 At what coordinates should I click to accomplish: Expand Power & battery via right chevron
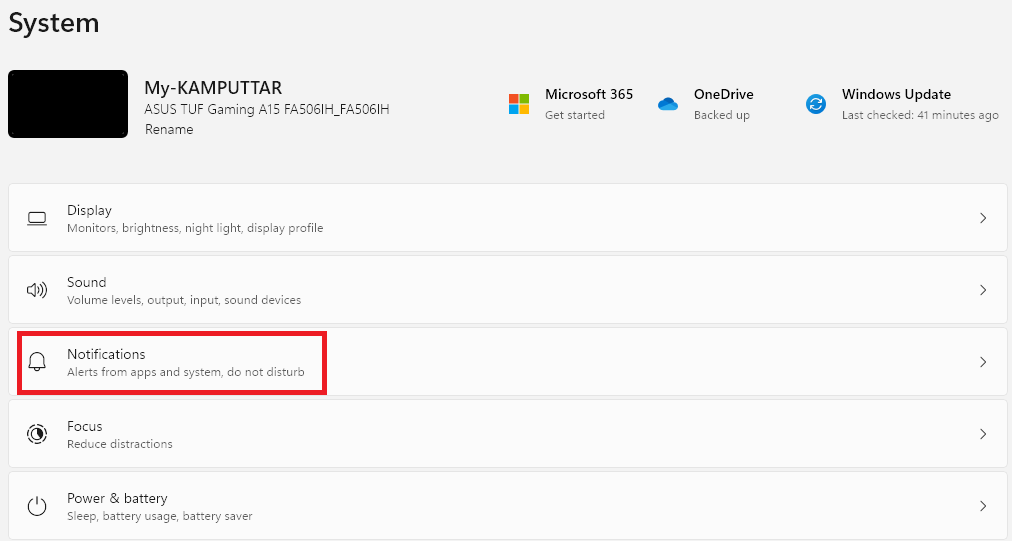coord(983,506)
